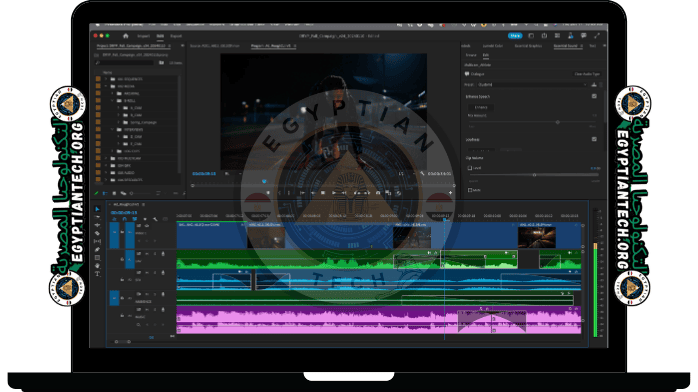Image resolution: width=698 pixels, height=392 pixels.
Task: Select the Pen tool
Action: click(x=97, y=250)
